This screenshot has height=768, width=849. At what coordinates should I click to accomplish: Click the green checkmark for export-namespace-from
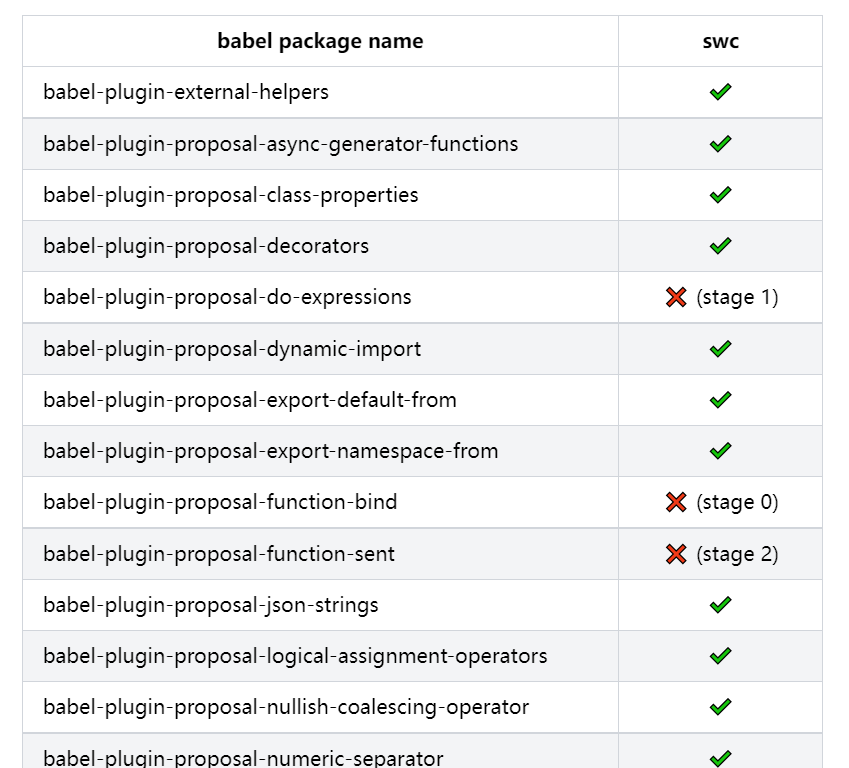[x=720, y=451]
